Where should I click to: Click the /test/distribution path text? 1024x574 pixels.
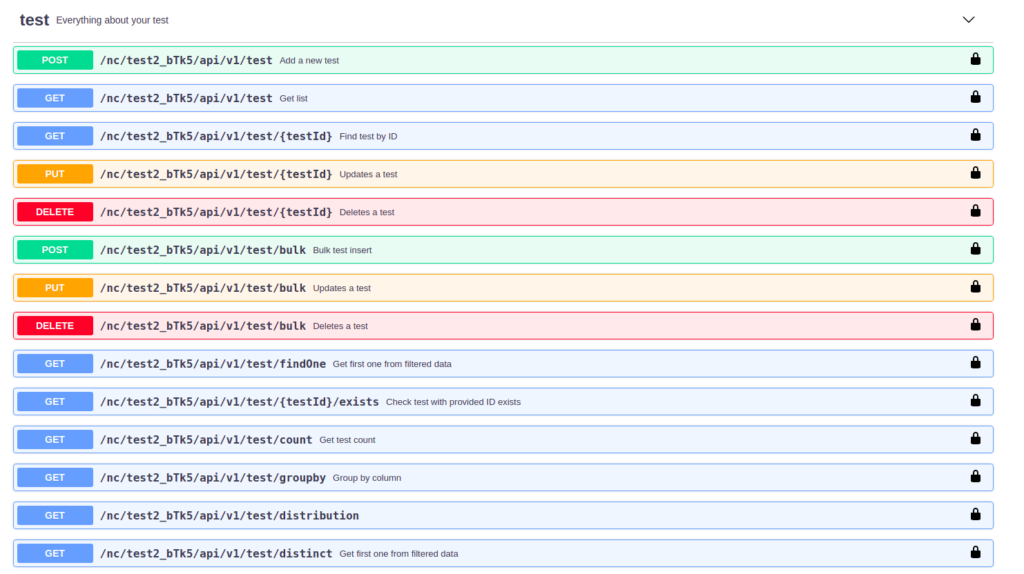pos(229,515)
